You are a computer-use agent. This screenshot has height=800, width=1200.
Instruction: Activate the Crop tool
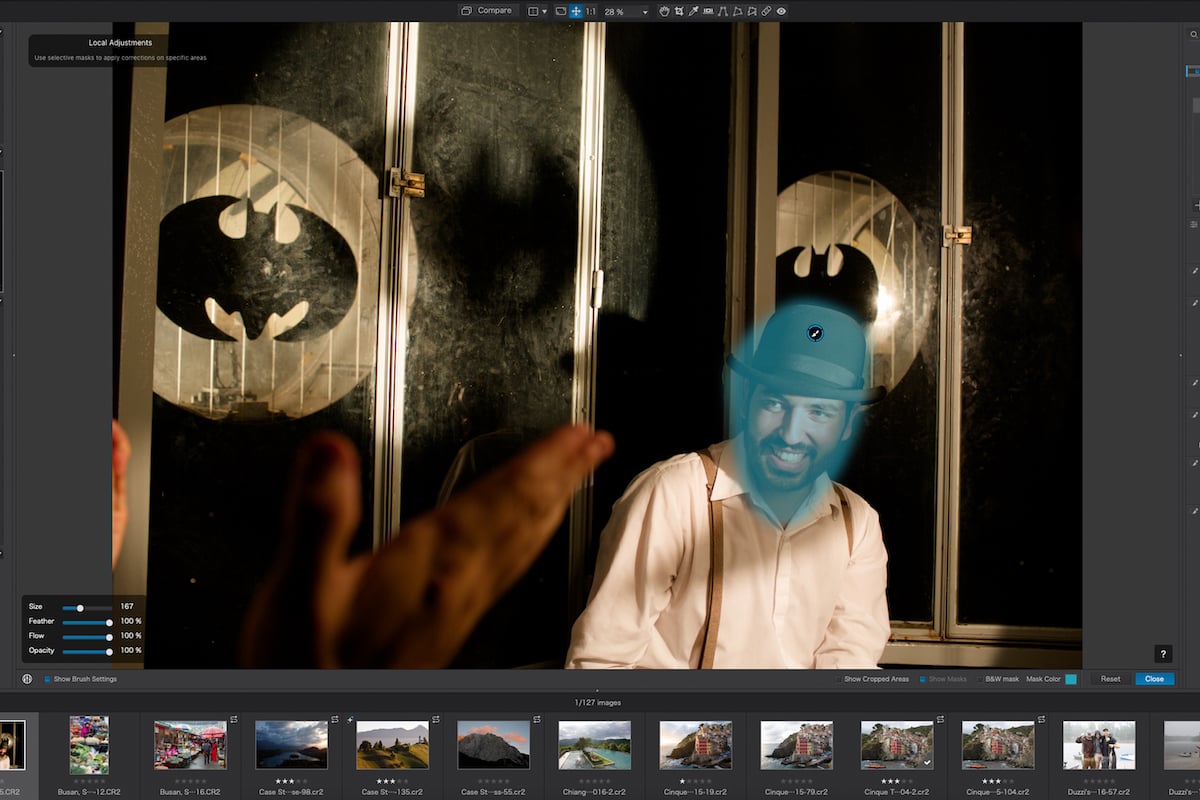pyautogui.click(x=681, y=11)
